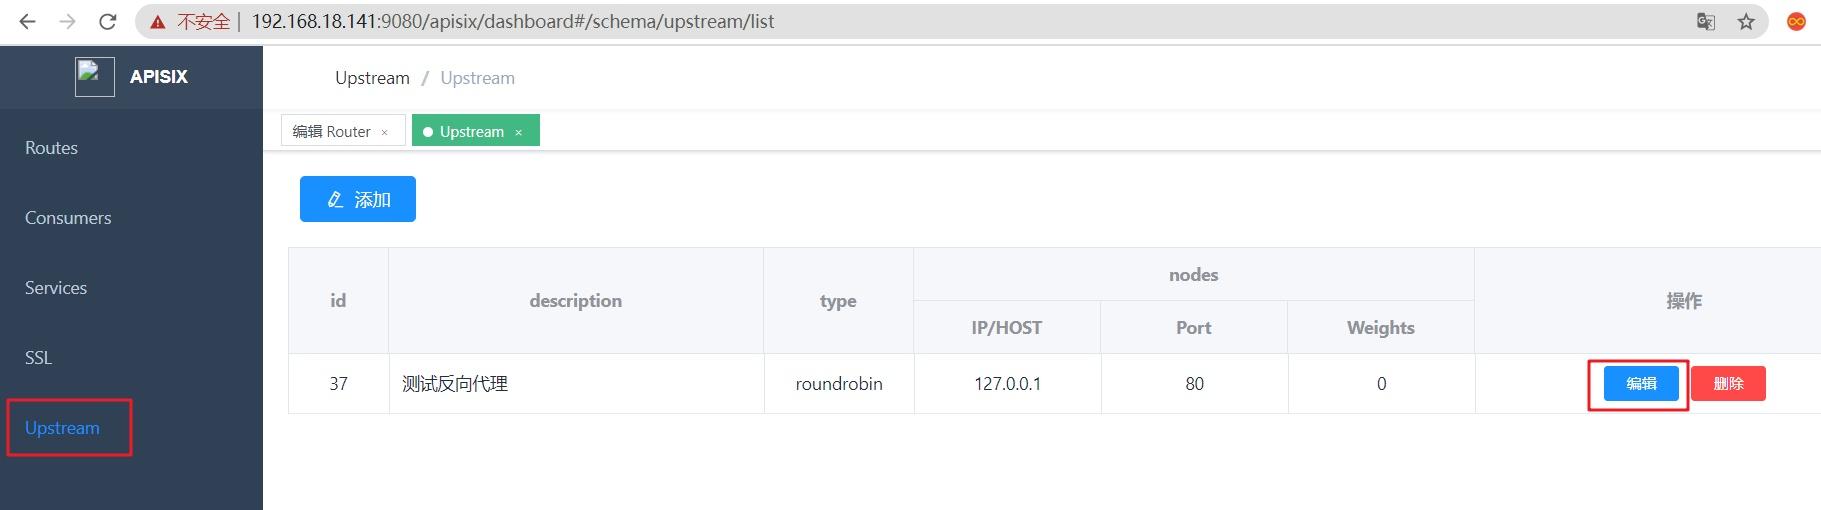Open Routes in the sidebar
1821x510 pixels.
coord(51,148)
